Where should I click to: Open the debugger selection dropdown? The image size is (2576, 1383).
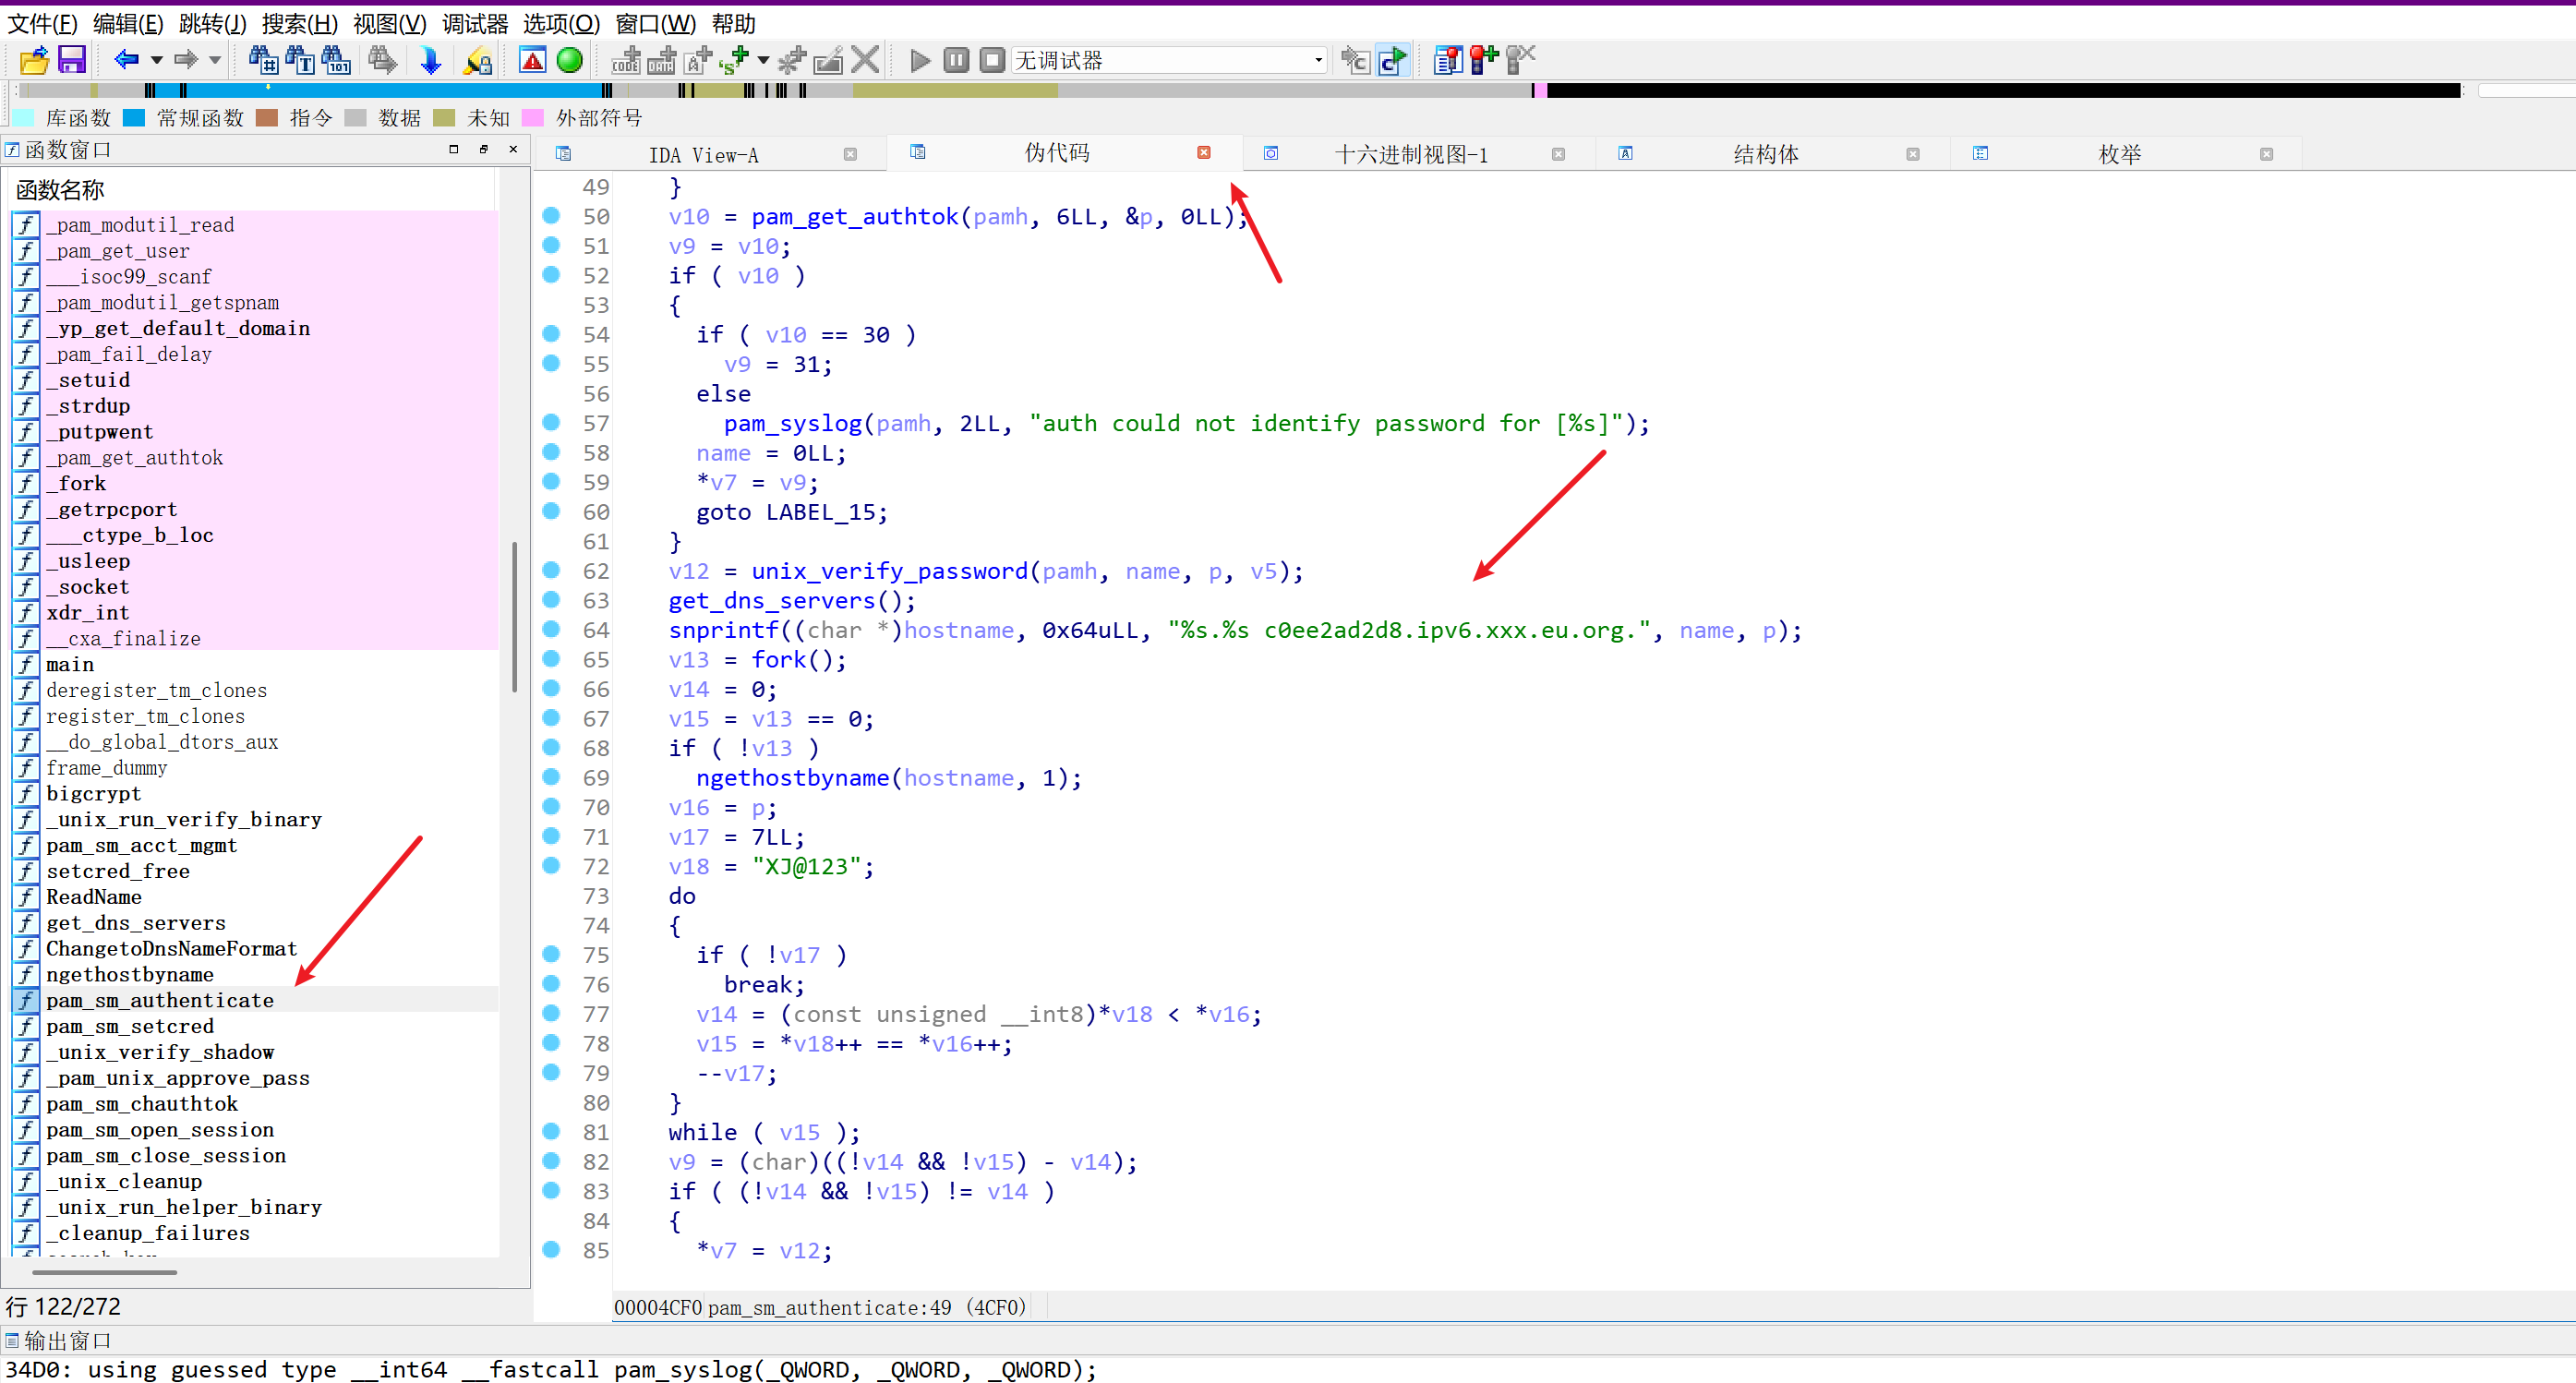(x=1318, y=61)
